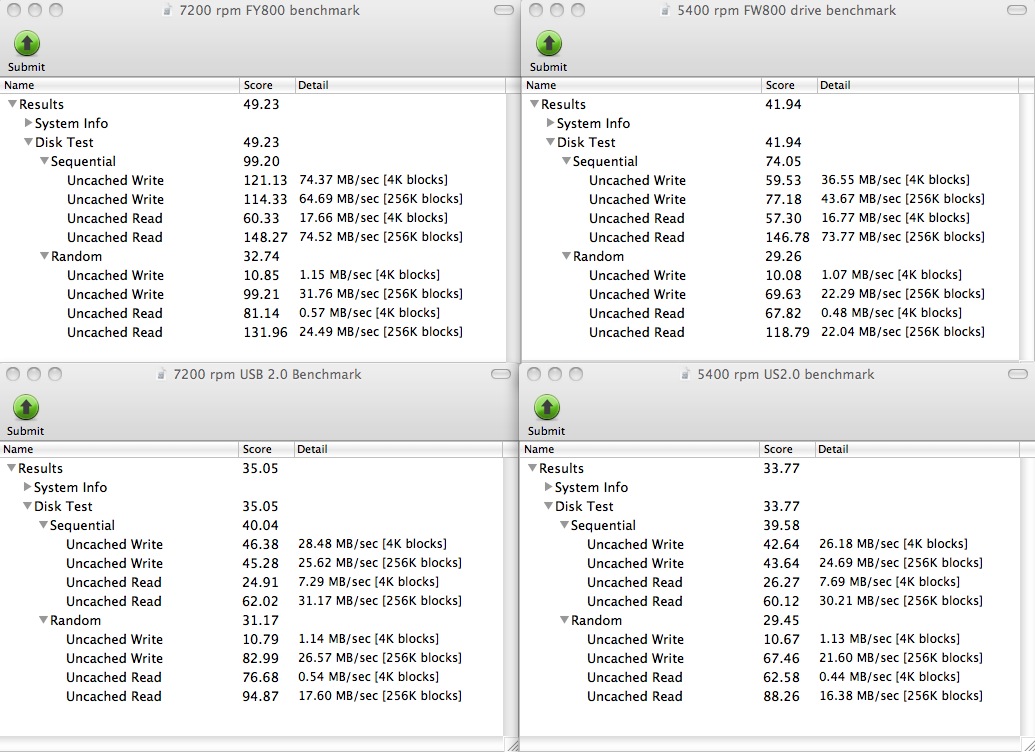Image resolution: width=1035 pixels, height=752 pixels.
Task: Collapse Sequential in 7200 rpm FY800 window
Action: point(44,160)
